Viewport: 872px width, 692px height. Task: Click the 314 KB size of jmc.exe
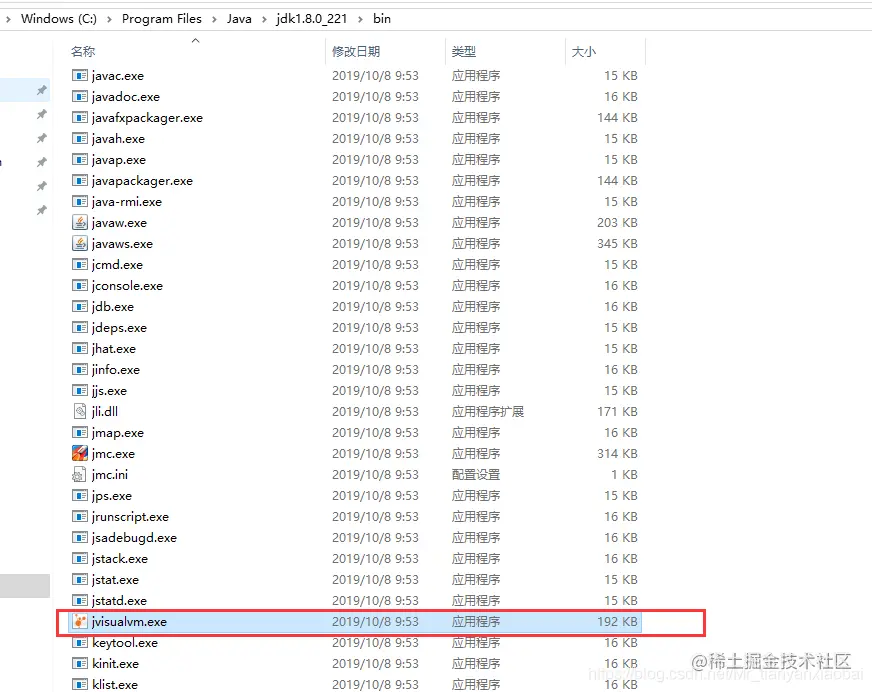(617, 453)
